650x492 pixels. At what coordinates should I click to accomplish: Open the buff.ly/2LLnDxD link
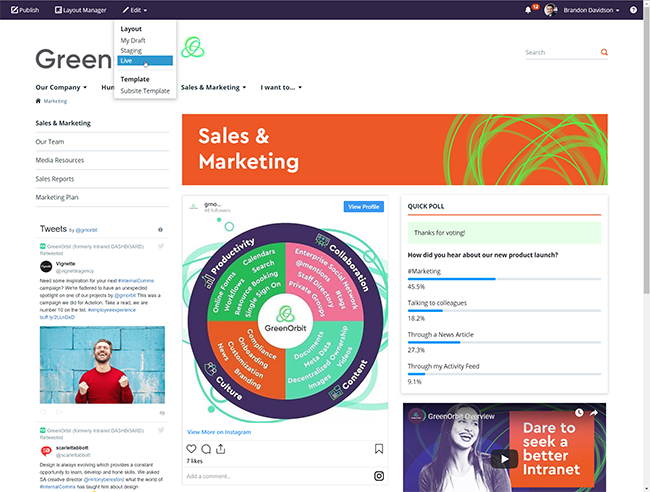pos(57,317)
